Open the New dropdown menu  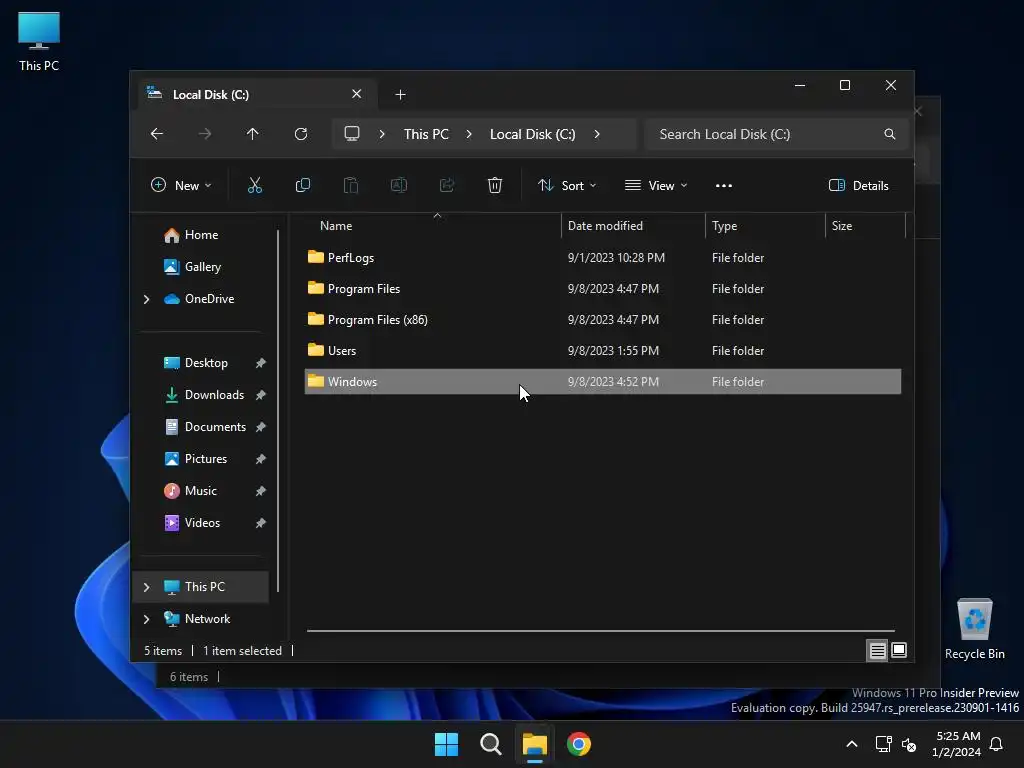[181, 185]
